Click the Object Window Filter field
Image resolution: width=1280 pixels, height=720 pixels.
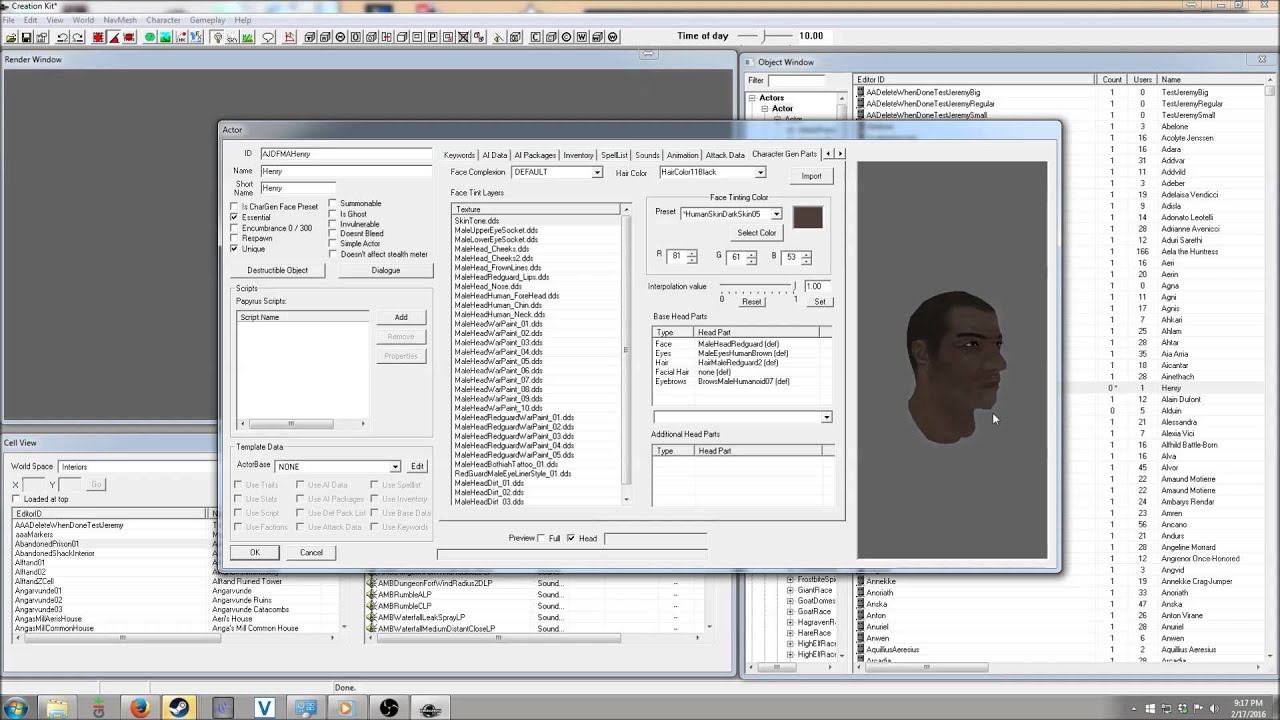796,80
